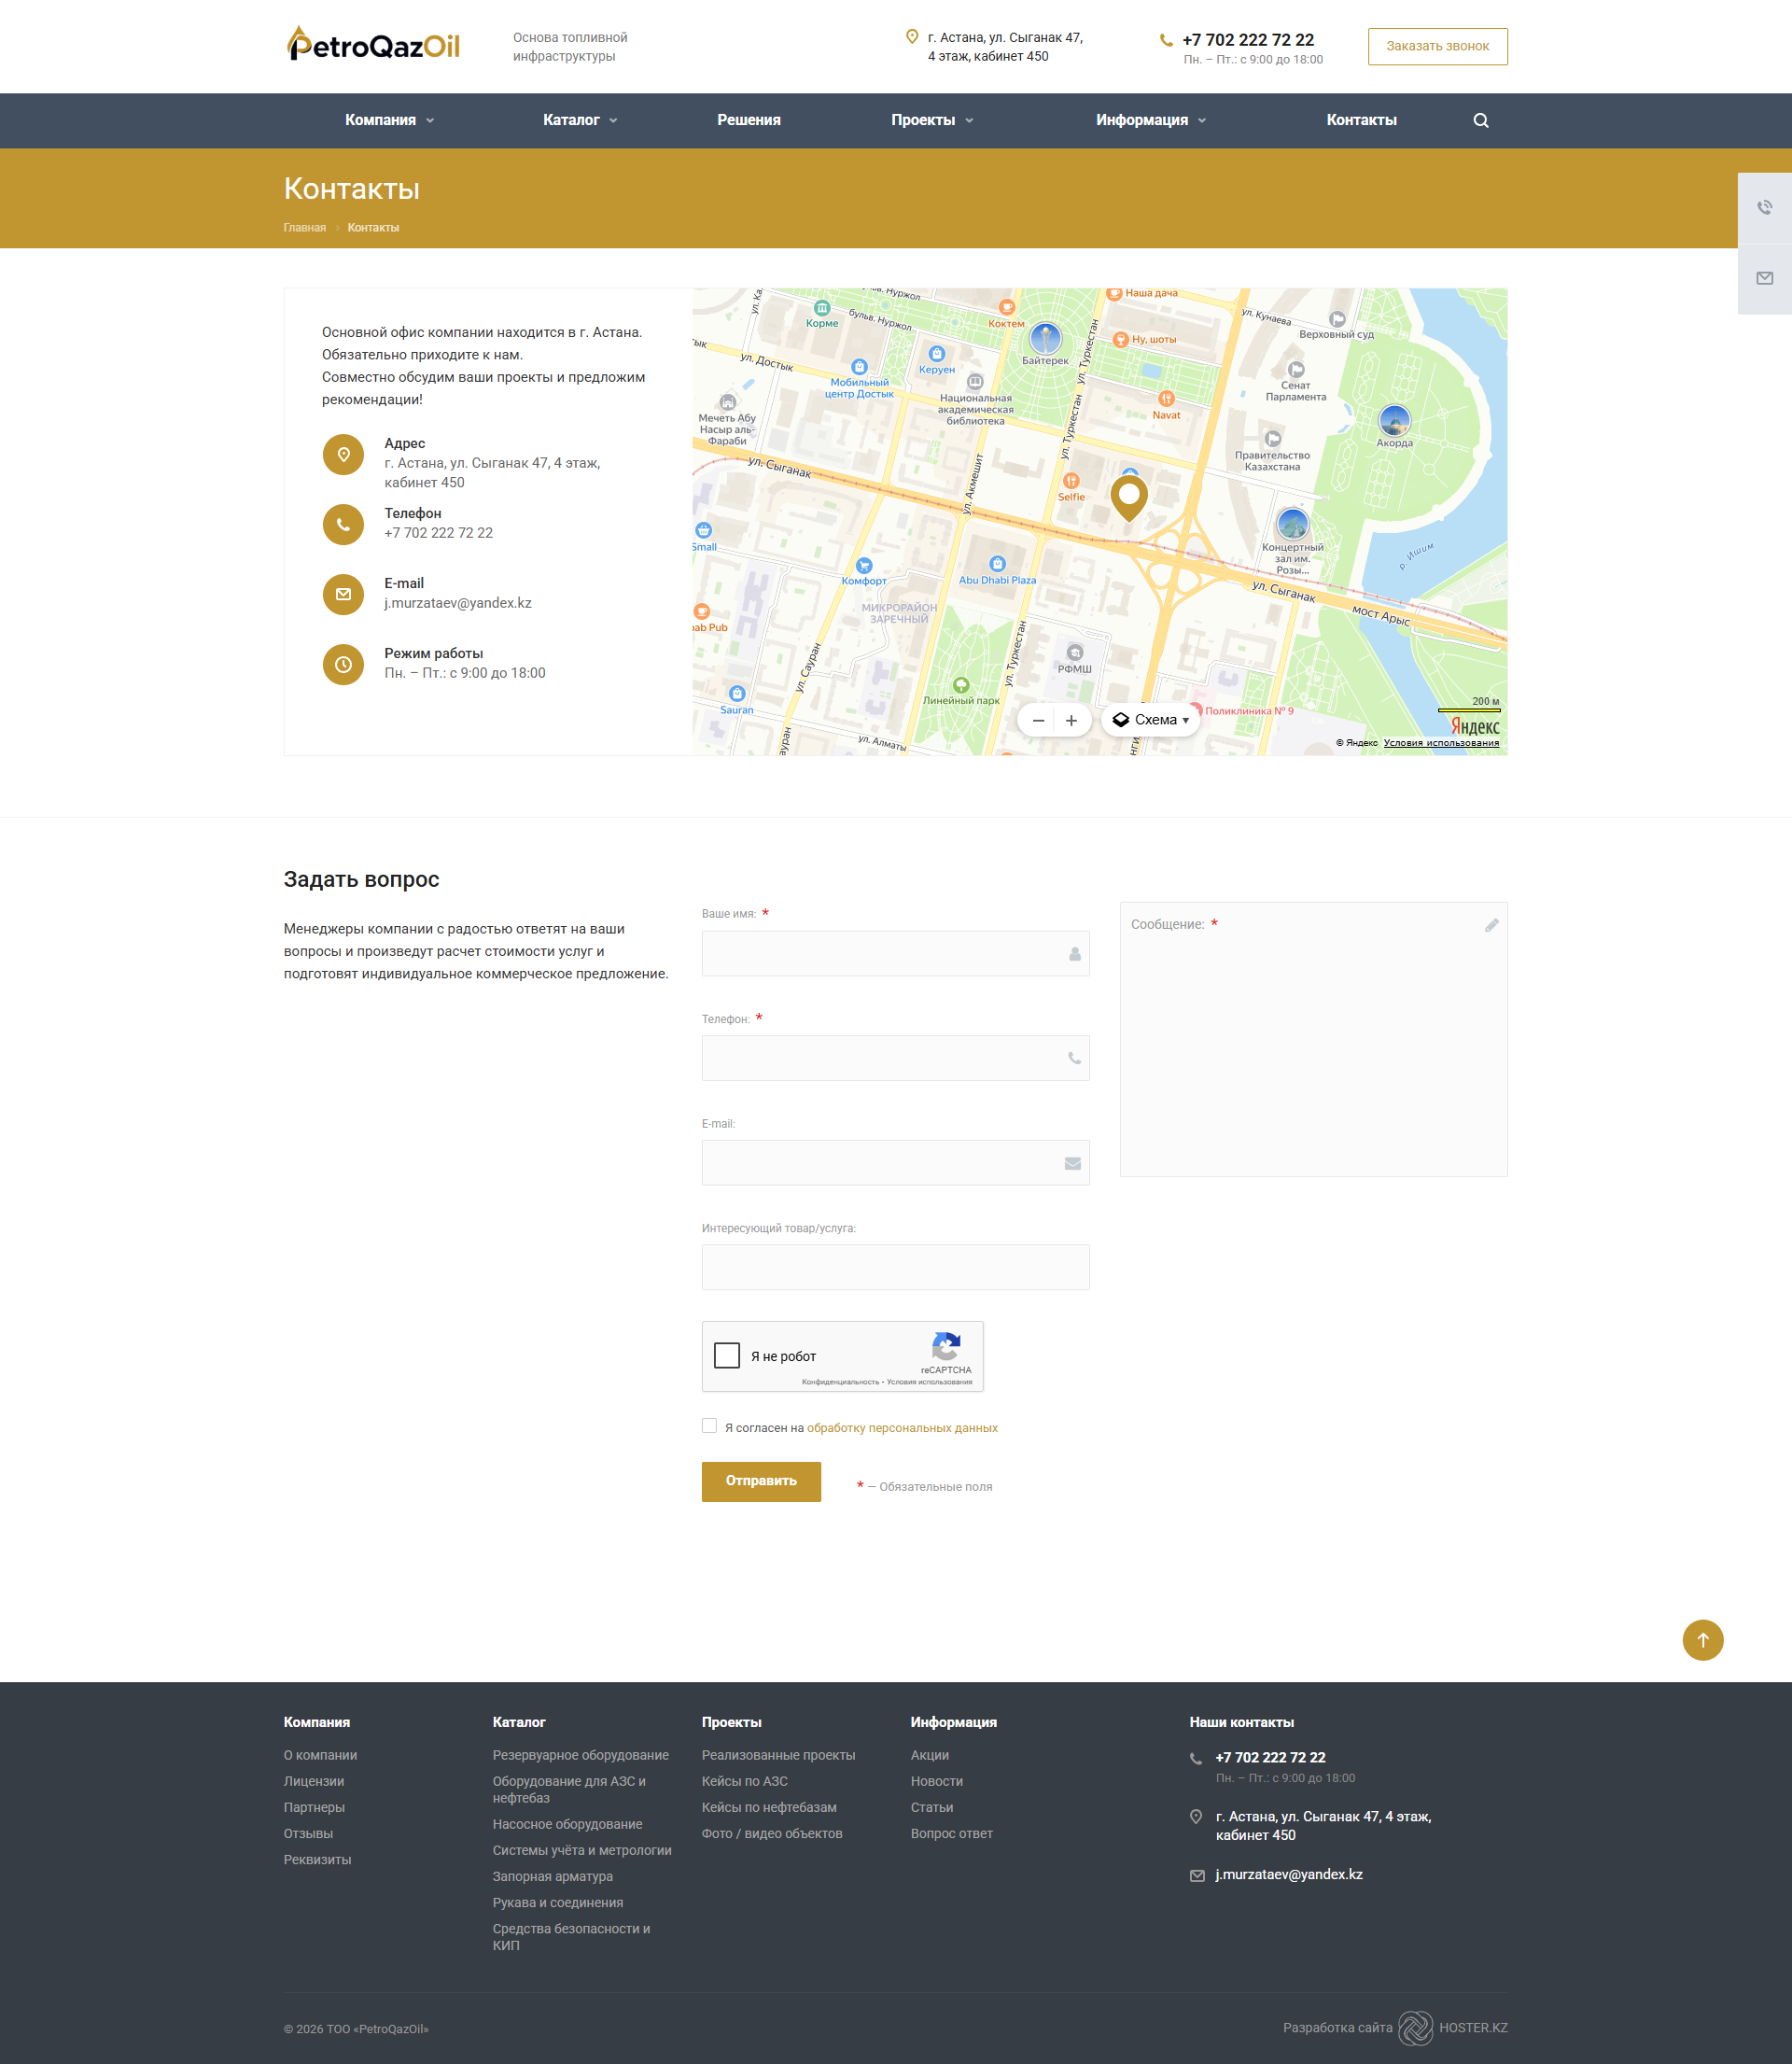Click the floating phone callback side icon
Screen dimensions: 1792x2064
1764,207
